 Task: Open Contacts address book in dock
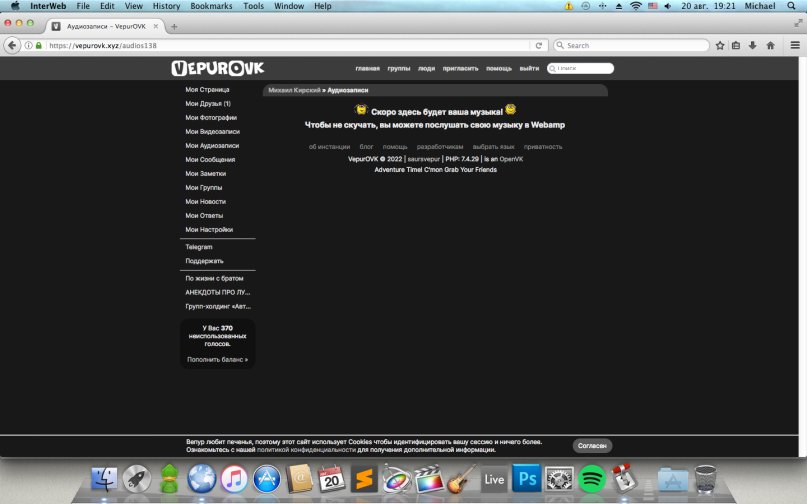299,479
